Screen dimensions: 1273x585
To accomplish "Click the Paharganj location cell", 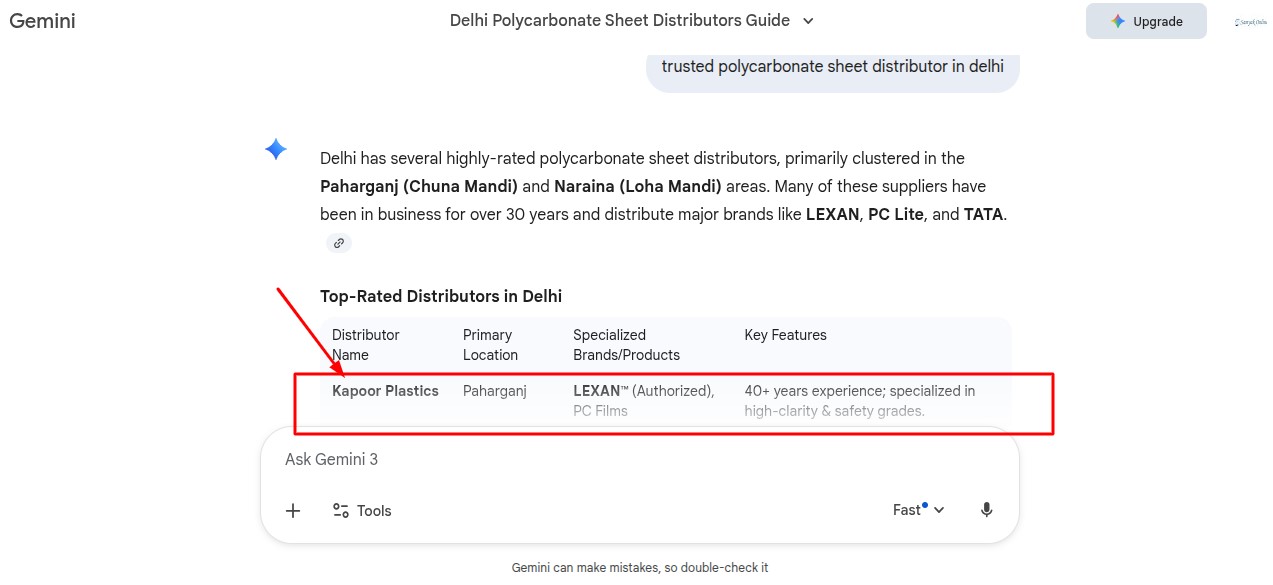I will coord(494,391).
